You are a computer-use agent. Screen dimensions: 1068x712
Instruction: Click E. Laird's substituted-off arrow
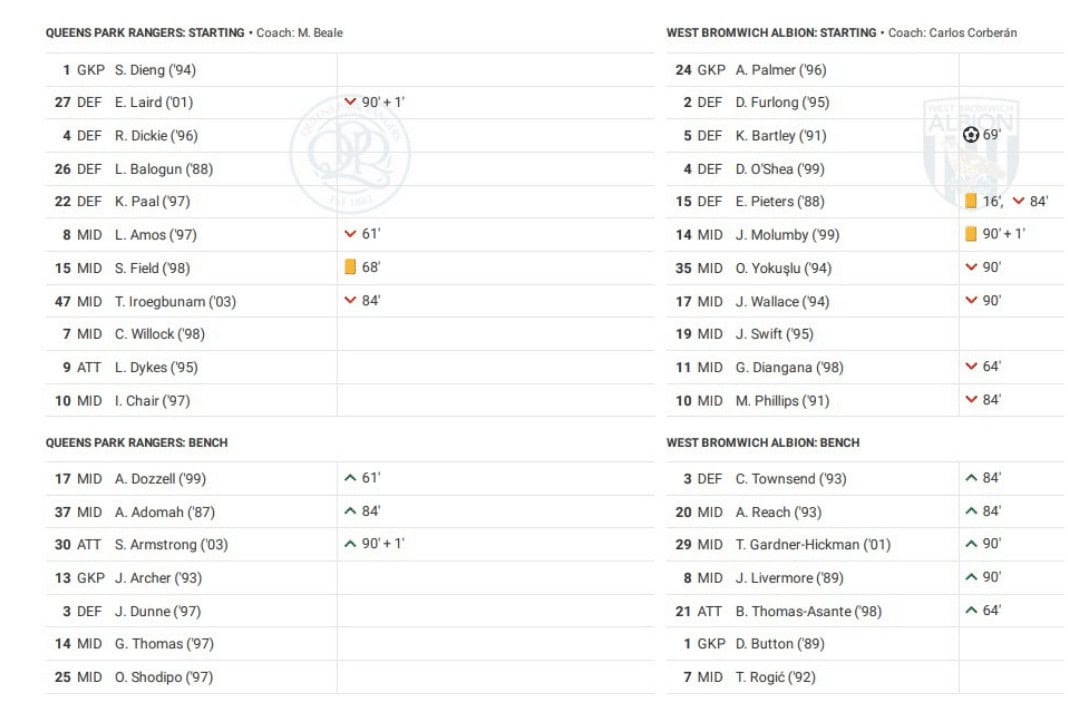click(x=350, y=102)
